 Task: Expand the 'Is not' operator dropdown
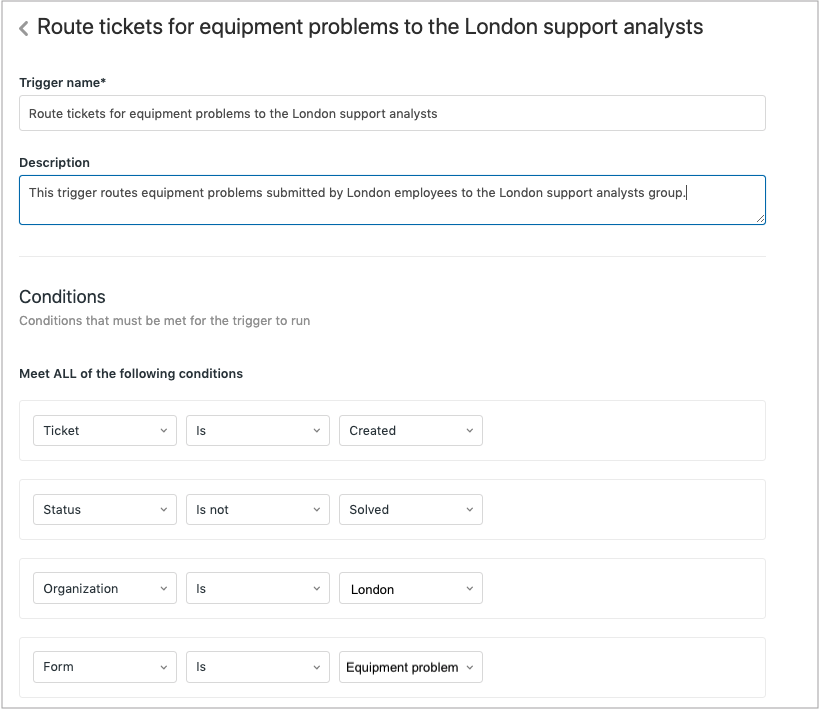257,510
